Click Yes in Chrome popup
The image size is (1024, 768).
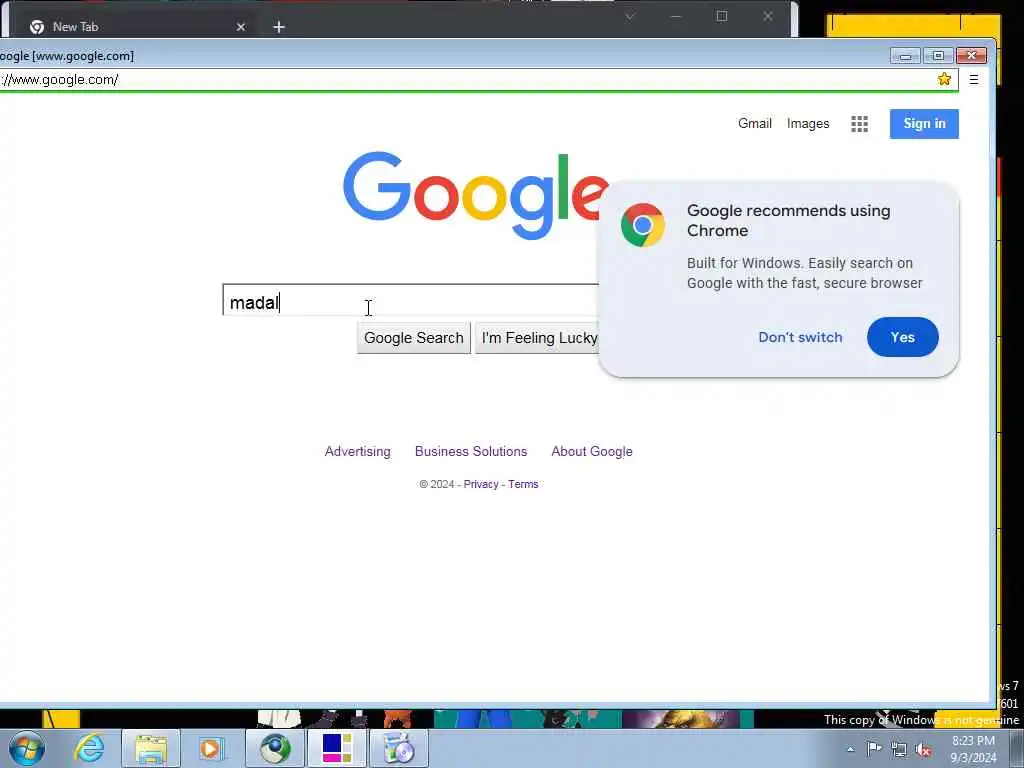[x=903, y=337]
